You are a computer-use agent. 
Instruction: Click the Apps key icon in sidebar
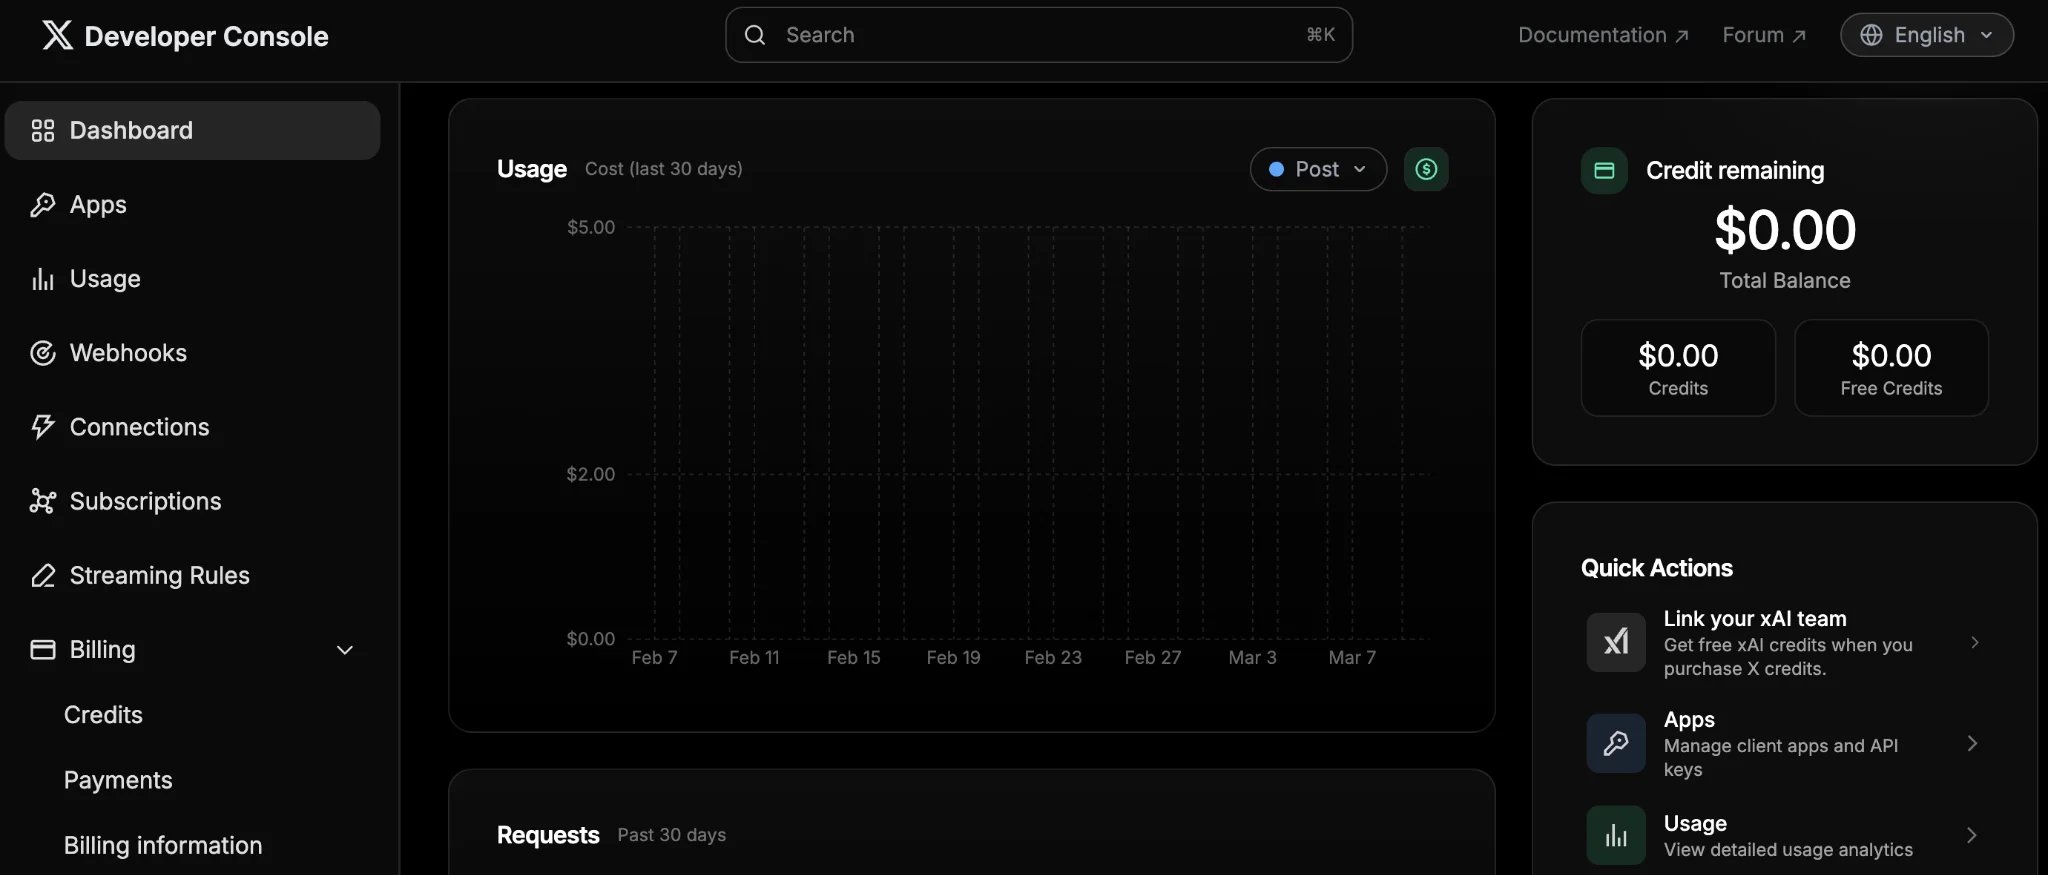(x=42, y=205)
